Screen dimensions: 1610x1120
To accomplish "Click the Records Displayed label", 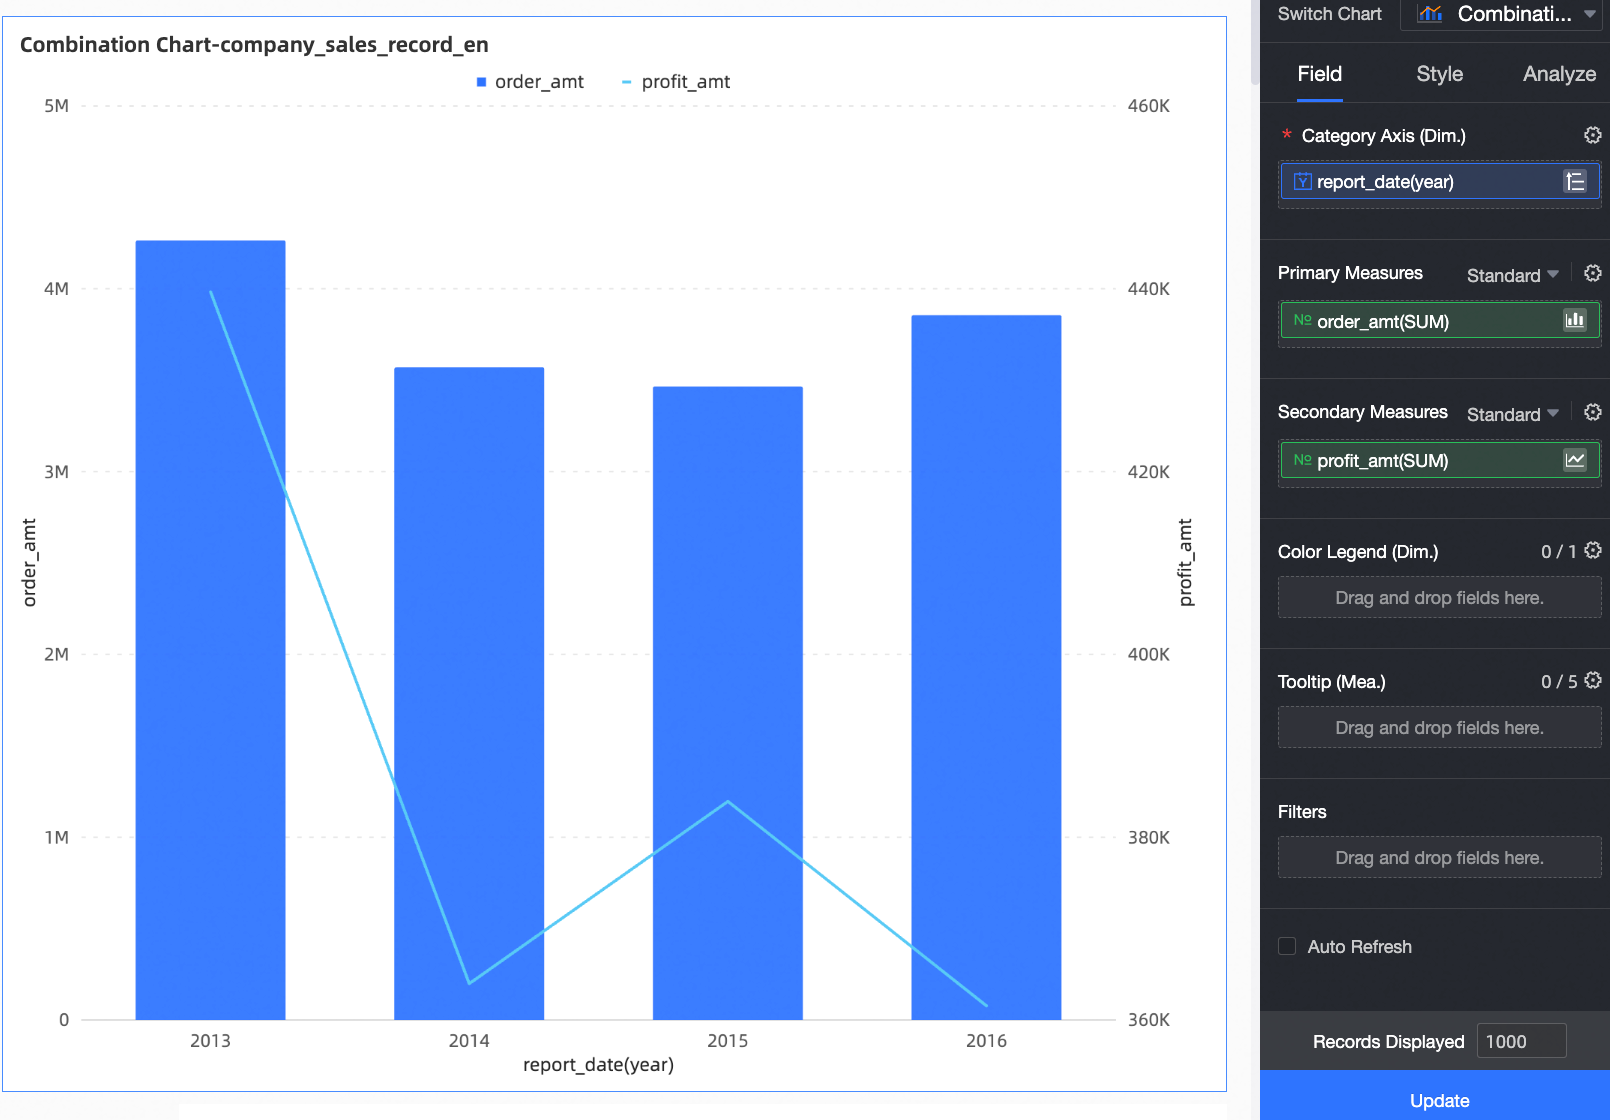I will (x=1388, y=1042).
